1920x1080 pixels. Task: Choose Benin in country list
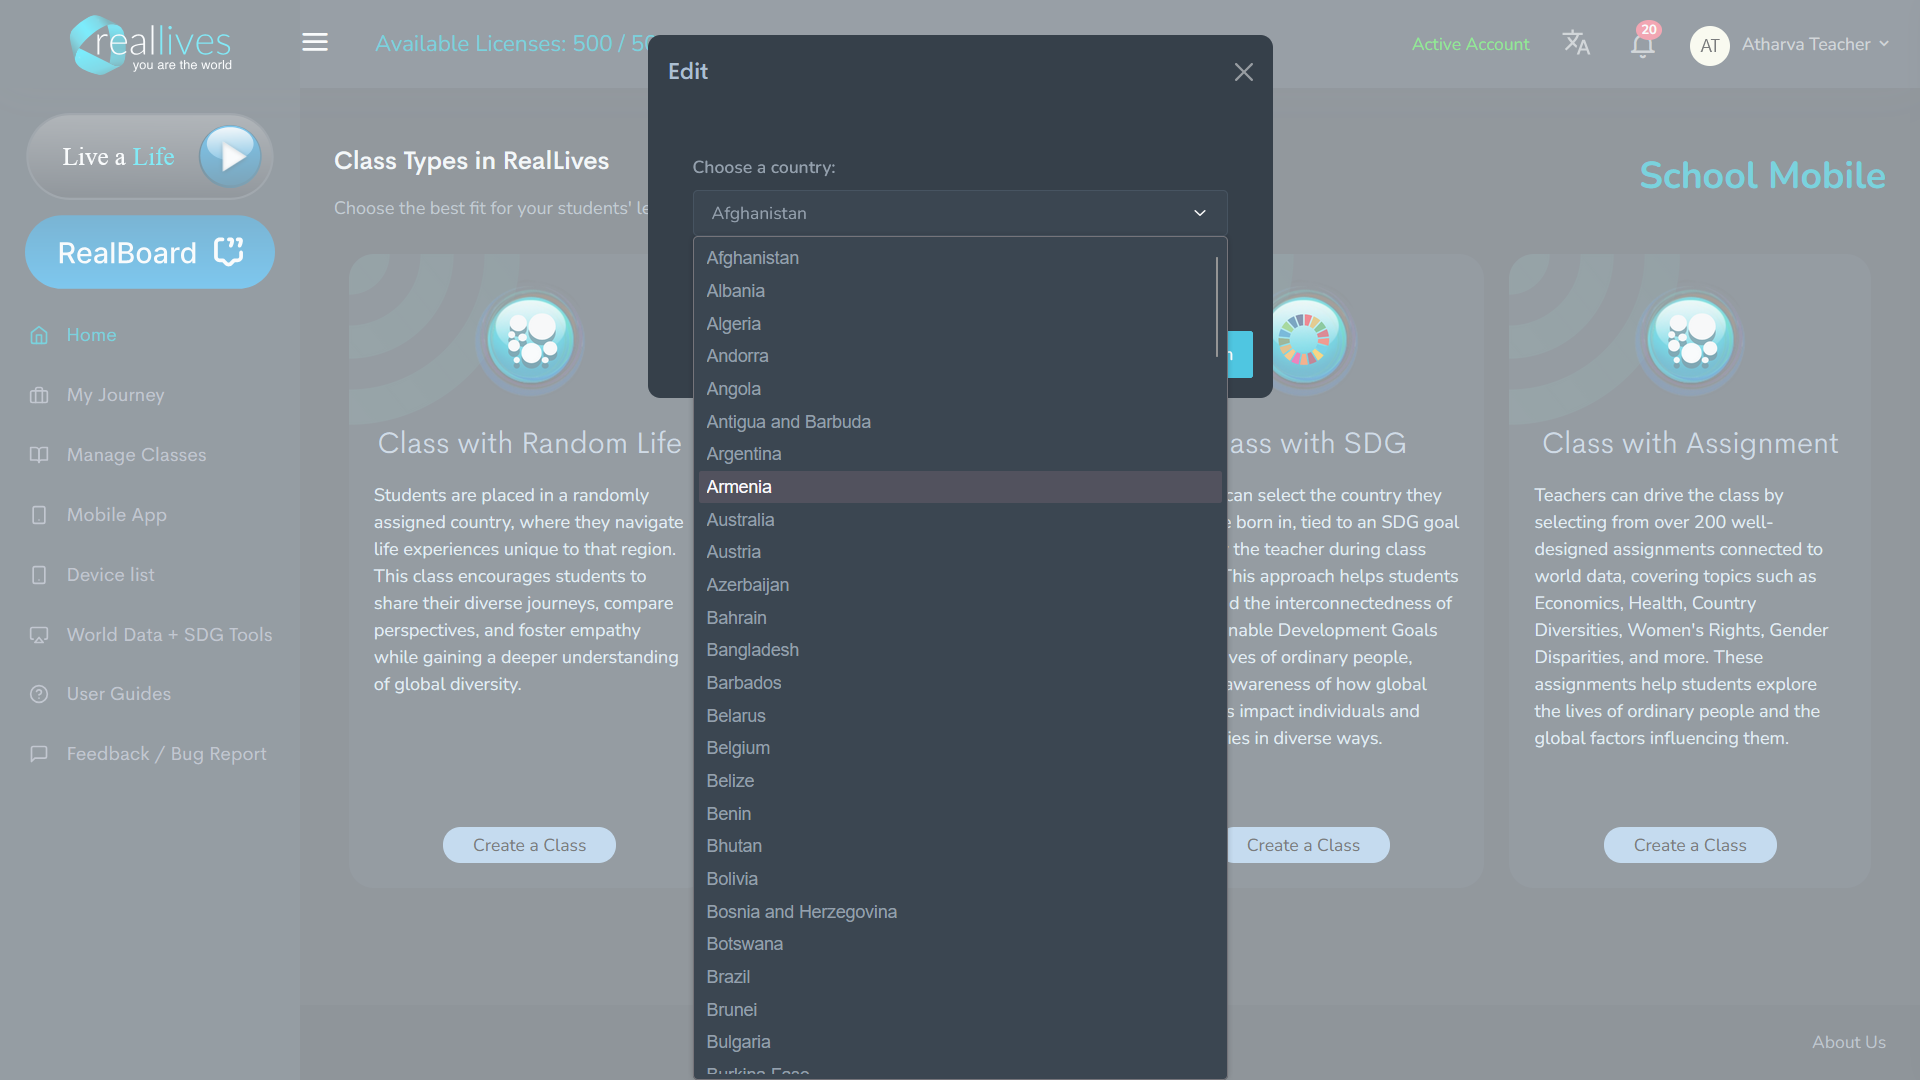click(960, 814)
